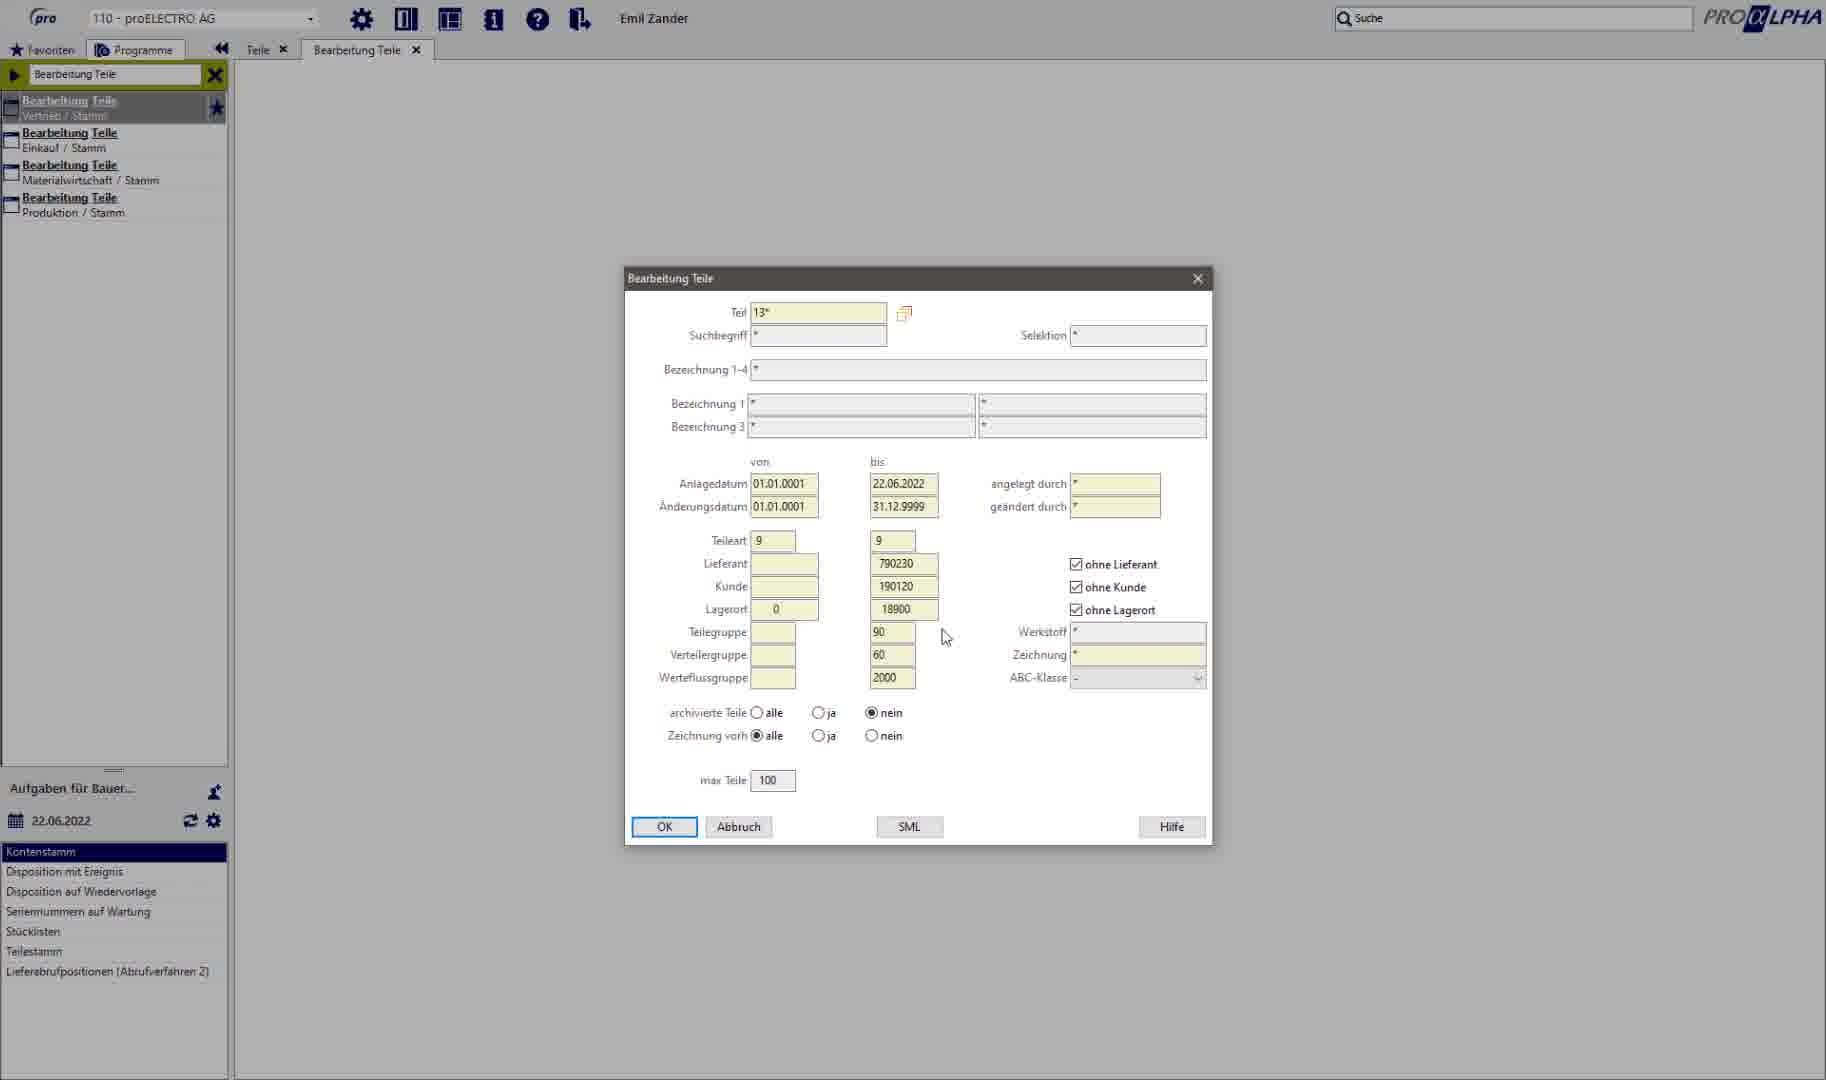Open the Teil lookup icon beside field
Screen dimensions: 1826x1080
pos(904,313)
